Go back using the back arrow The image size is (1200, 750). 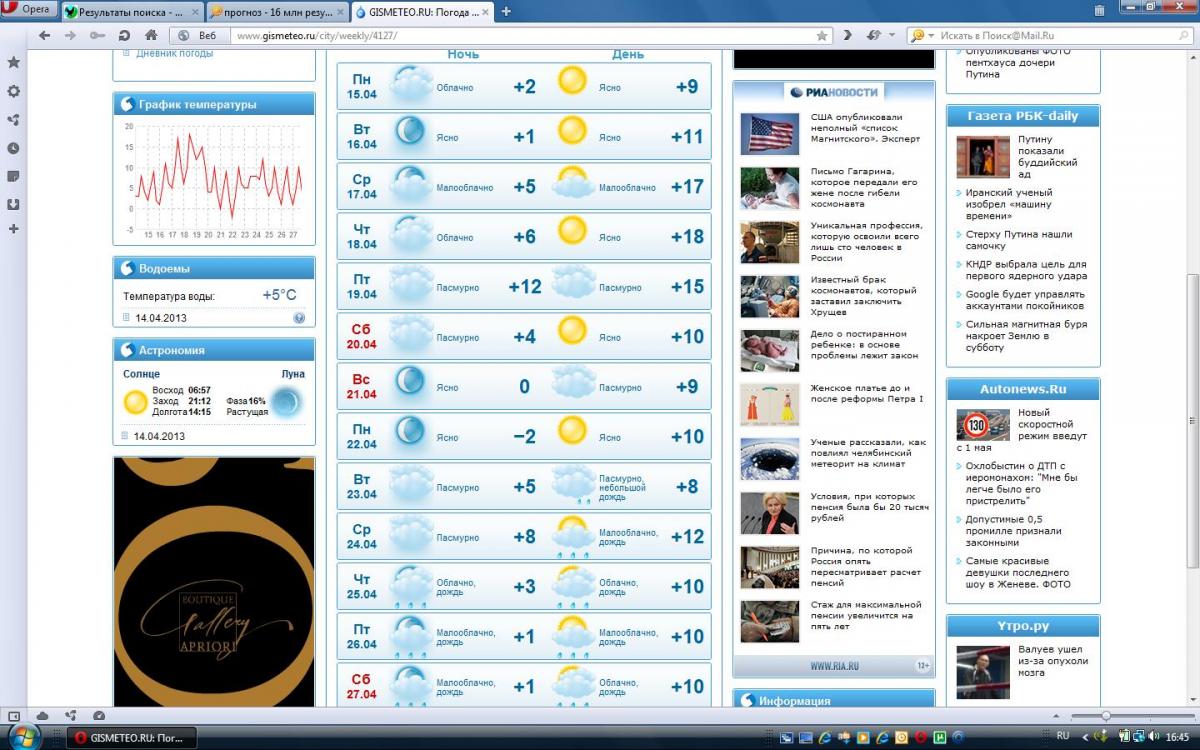pos(44,35)
